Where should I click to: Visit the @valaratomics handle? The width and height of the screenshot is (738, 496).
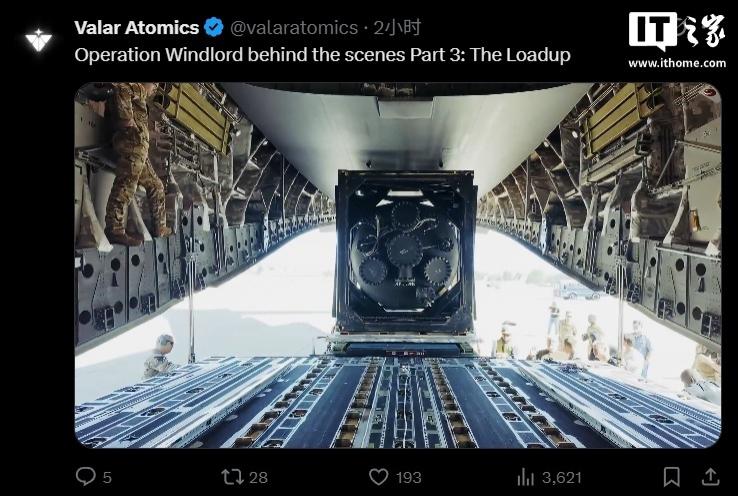coord(294,28)
